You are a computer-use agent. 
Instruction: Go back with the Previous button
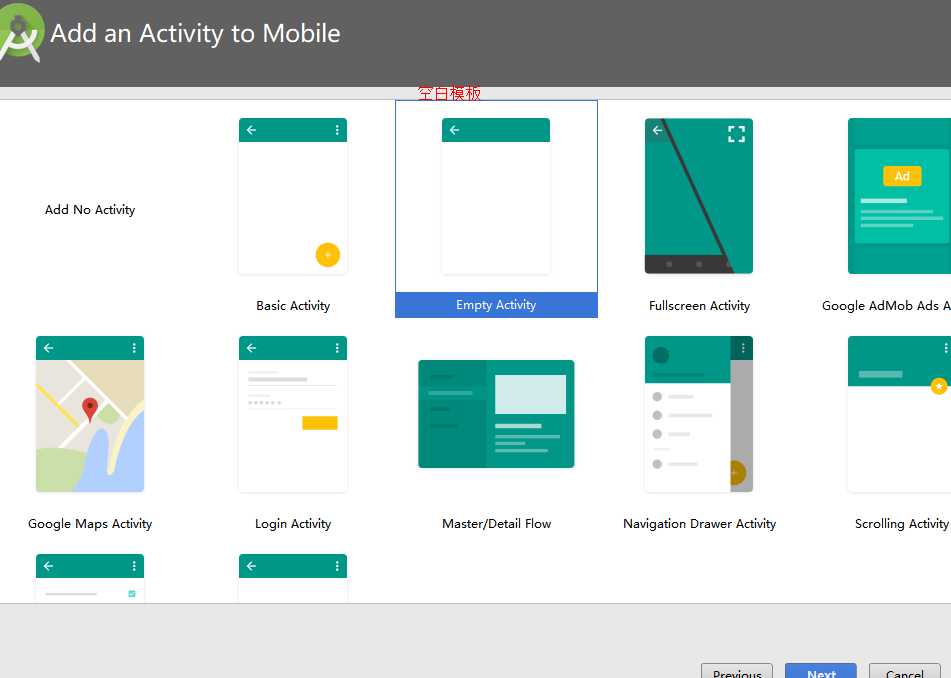tap(737, 671)
